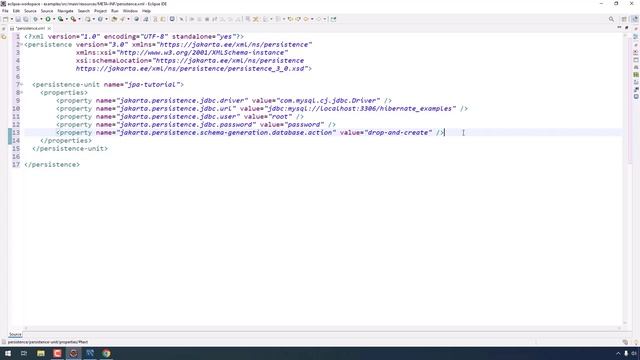Close the persistence.xml editor tab
Viewport: 640px width, 360px height.
tap(49, 28)
